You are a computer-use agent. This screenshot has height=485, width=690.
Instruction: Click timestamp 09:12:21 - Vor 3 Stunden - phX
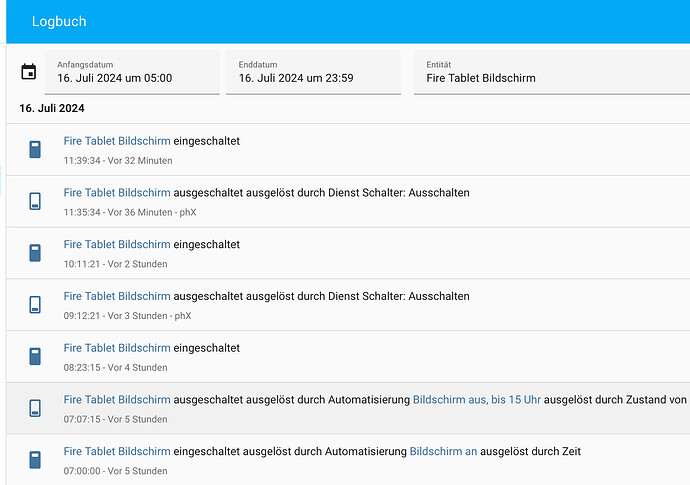[127, 316]
